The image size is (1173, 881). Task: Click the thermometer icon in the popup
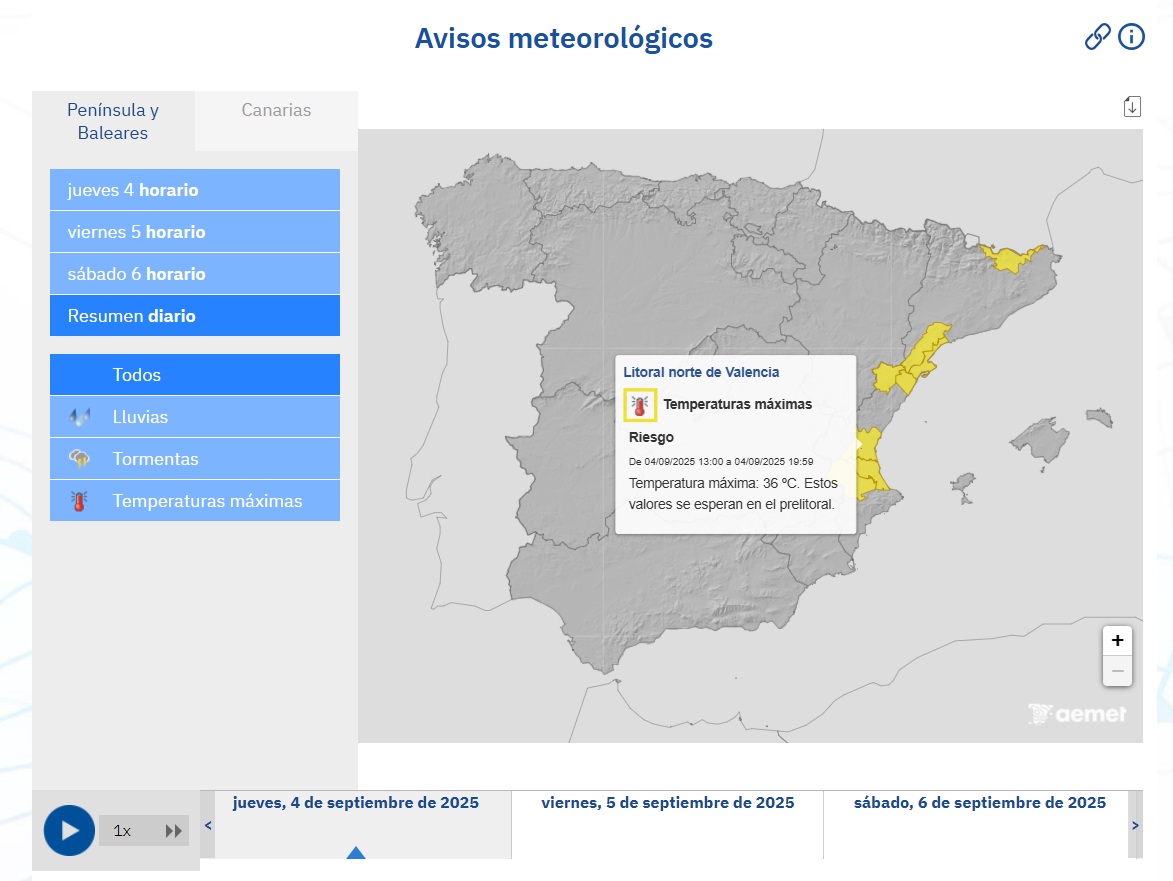click(640, 405)
